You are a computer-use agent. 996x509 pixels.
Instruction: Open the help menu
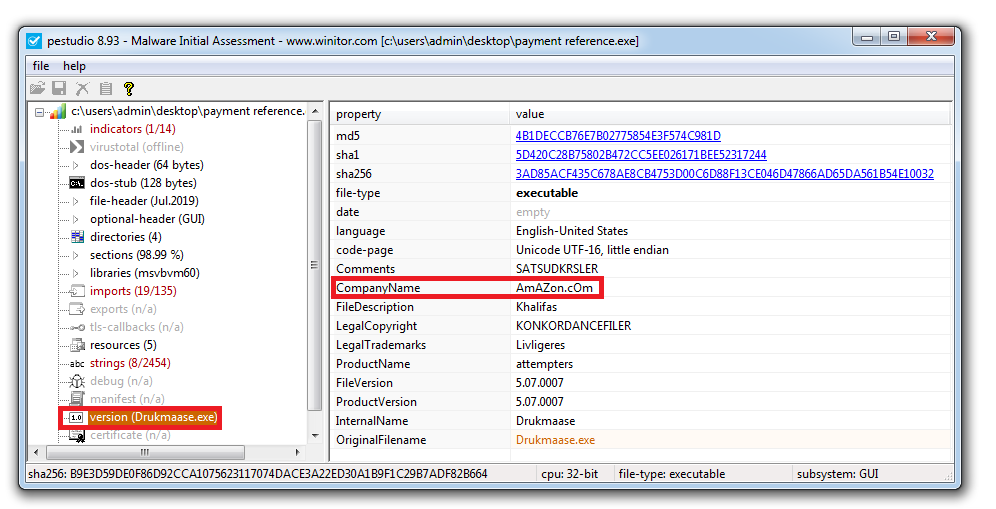[74, 66]
